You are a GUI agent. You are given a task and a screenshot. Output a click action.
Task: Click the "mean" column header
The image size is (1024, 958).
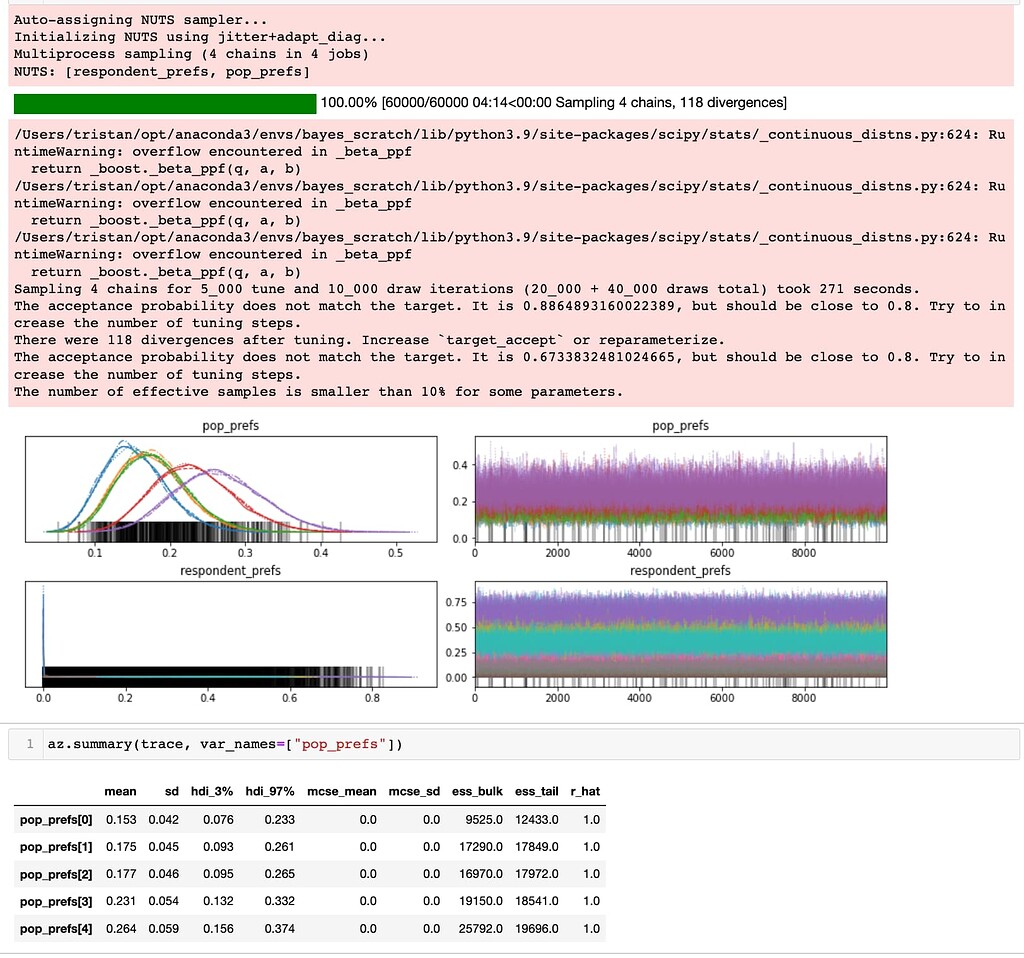coord(120,791)
